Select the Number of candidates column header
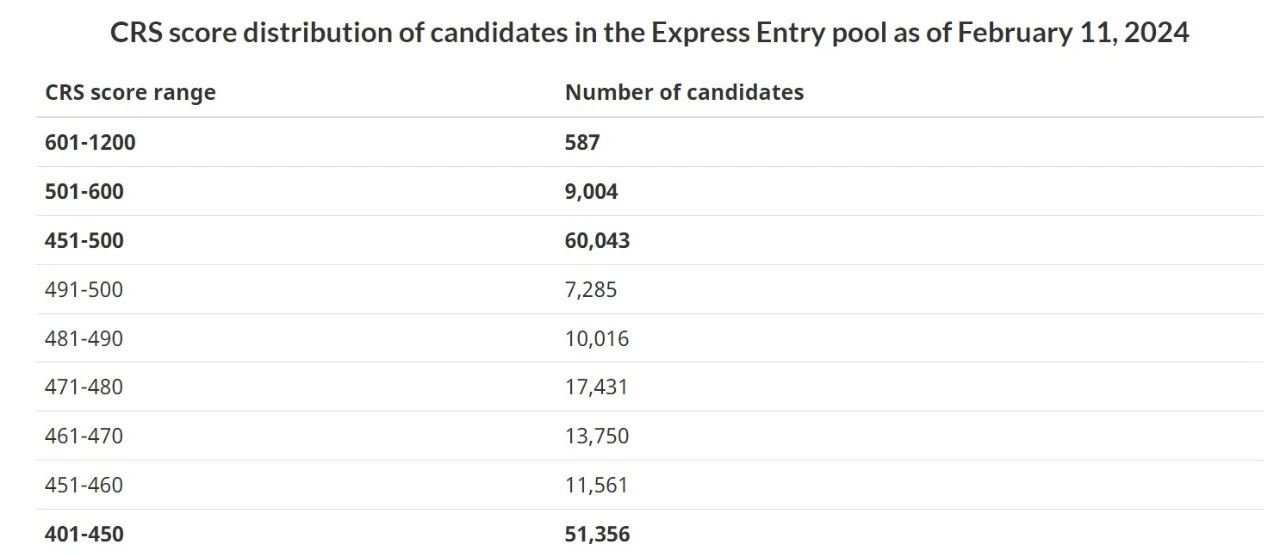The image size is (1280, 557). click(x=684, y=92)
